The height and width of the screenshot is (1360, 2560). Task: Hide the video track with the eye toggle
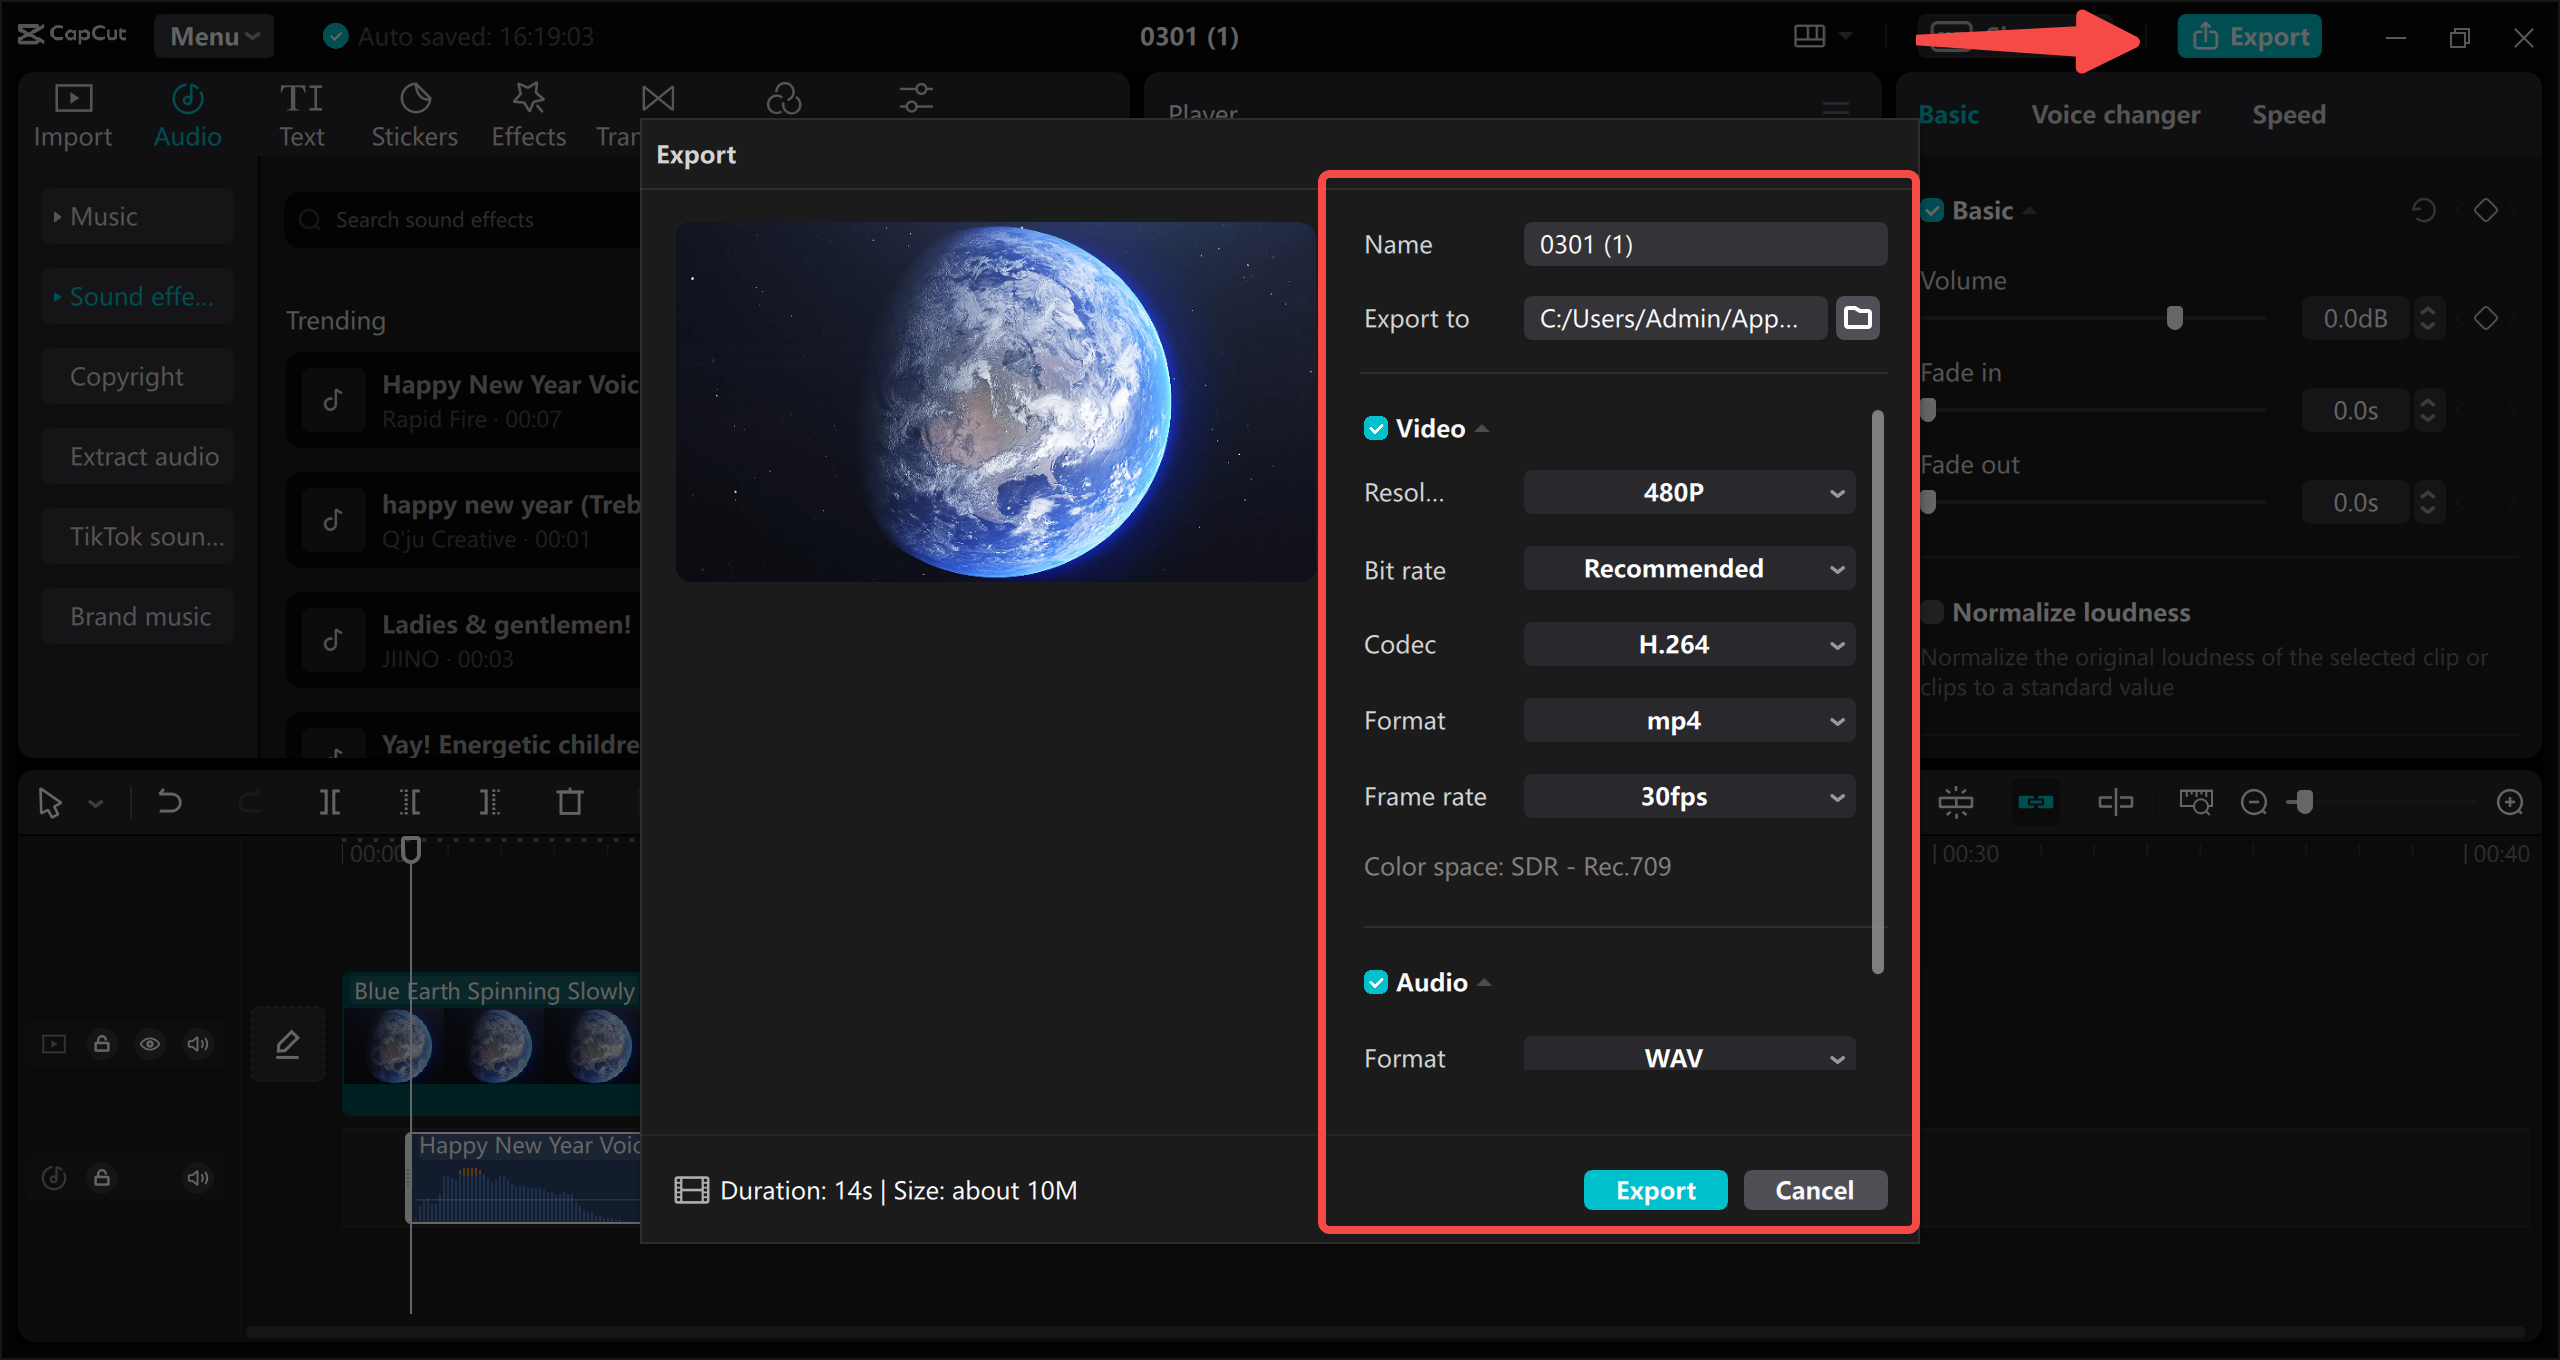(x=150, y=1043)
